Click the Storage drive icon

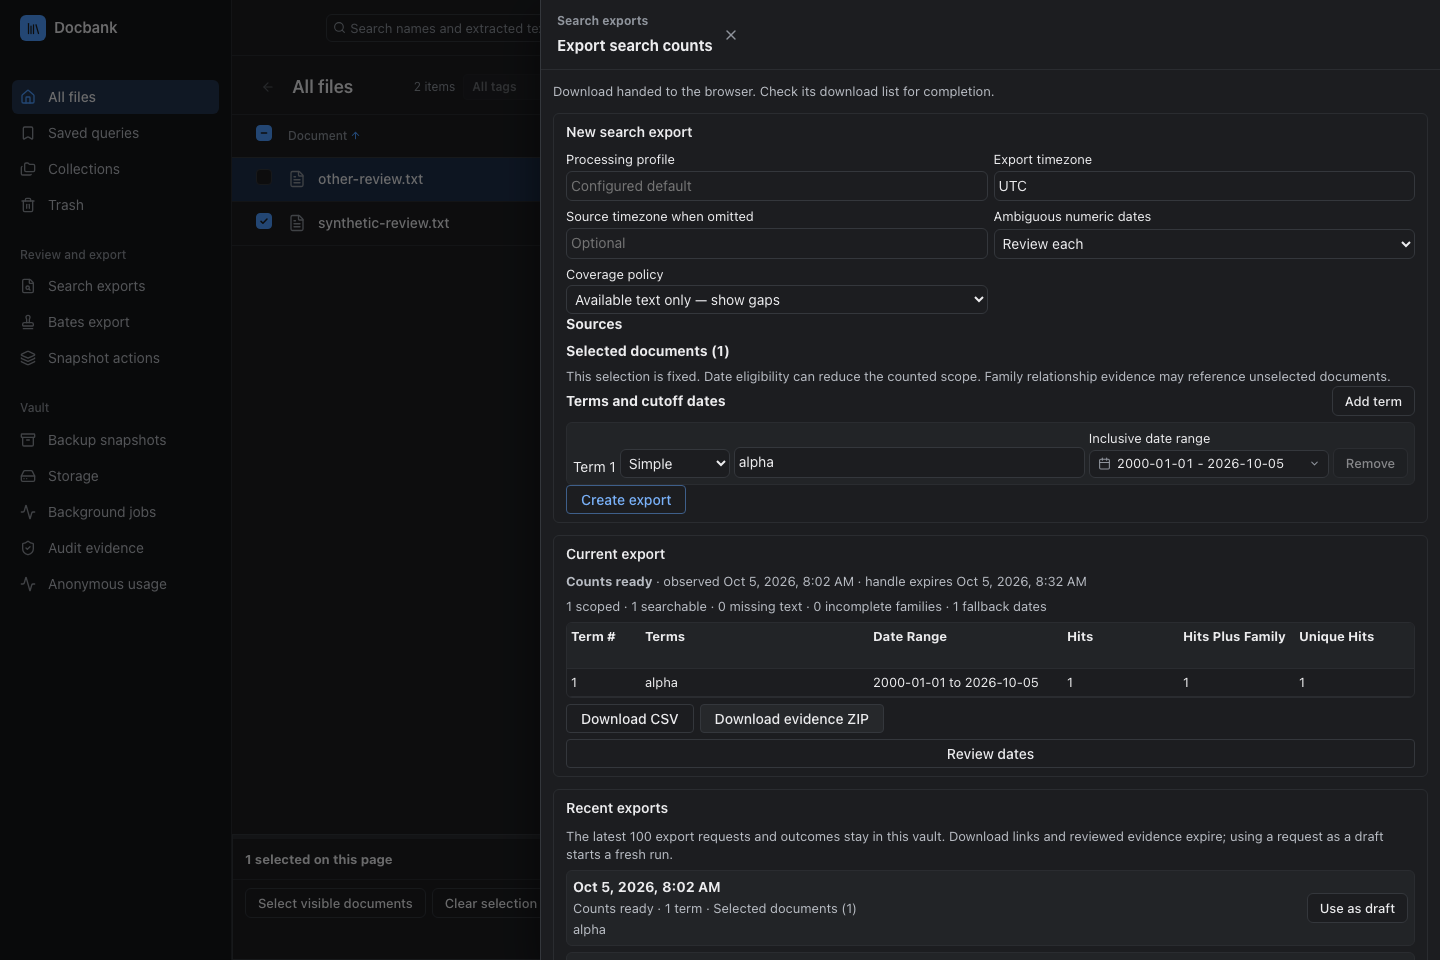(28, 476)
